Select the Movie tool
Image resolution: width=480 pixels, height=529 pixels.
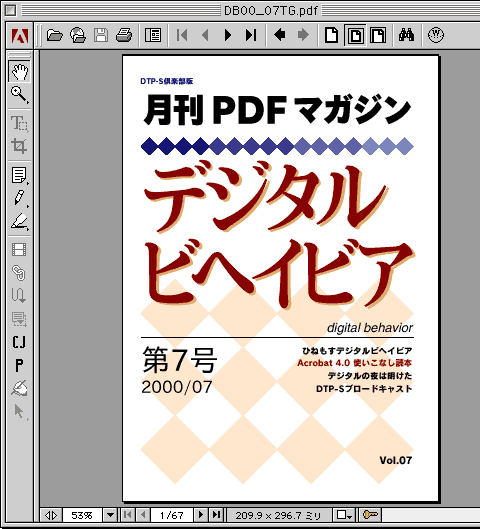coord(19,250)
